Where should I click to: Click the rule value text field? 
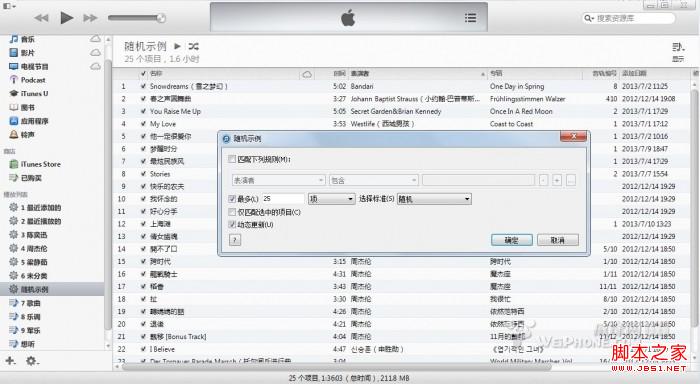pyautogui.click(x=478, y=180)
